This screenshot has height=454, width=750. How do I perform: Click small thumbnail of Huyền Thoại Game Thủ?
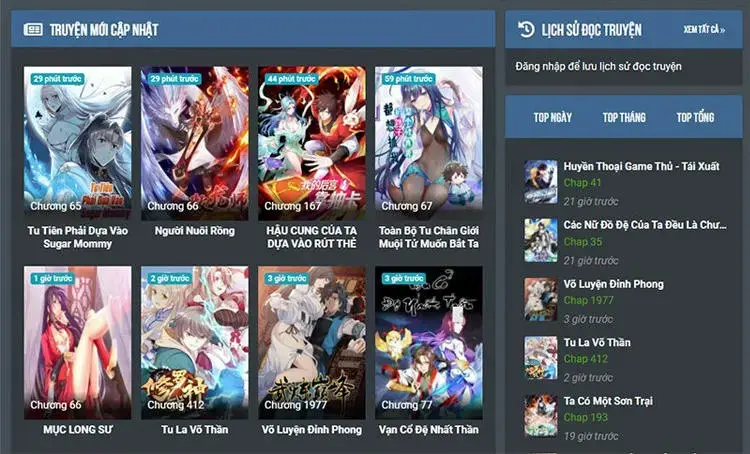(x=540, y=182)
